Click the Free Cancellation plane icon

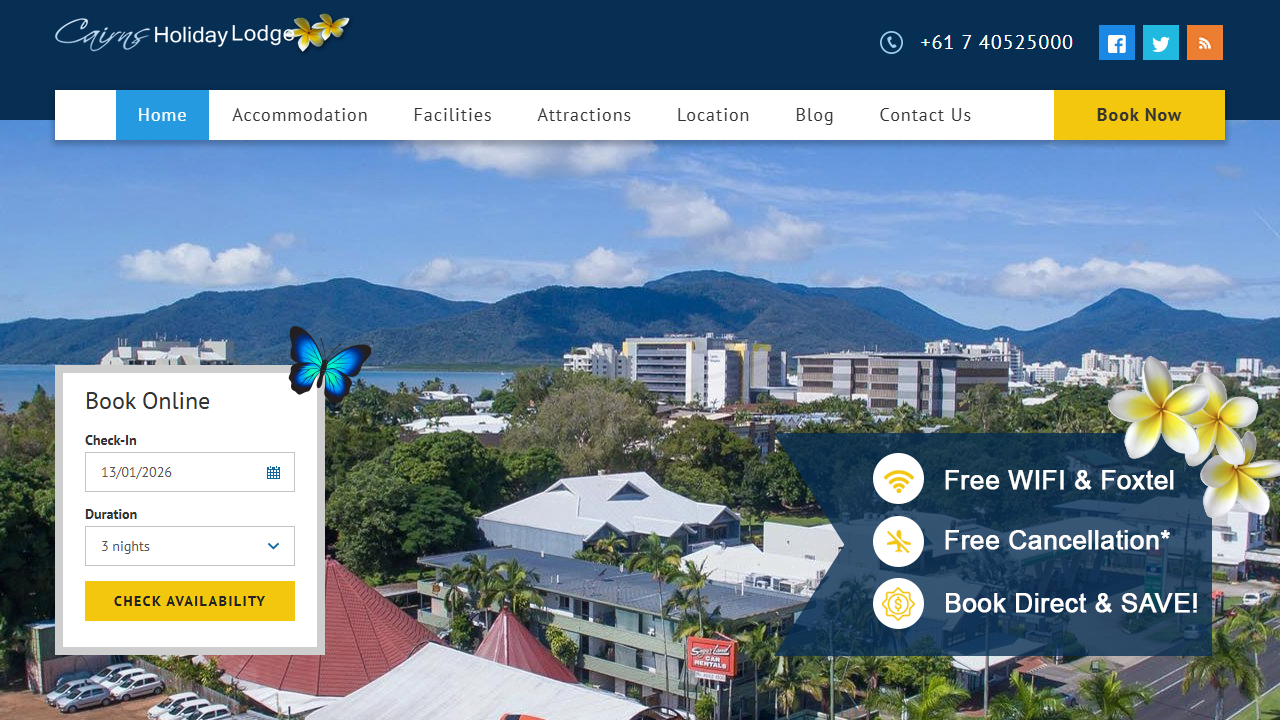(898, 542)
